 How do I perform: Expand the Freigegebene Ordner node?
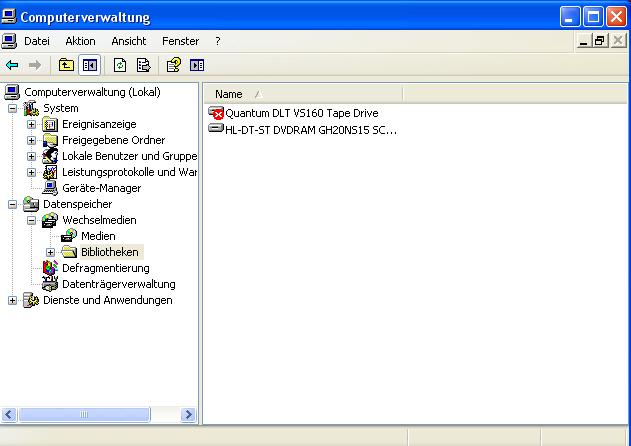point(31,140)
